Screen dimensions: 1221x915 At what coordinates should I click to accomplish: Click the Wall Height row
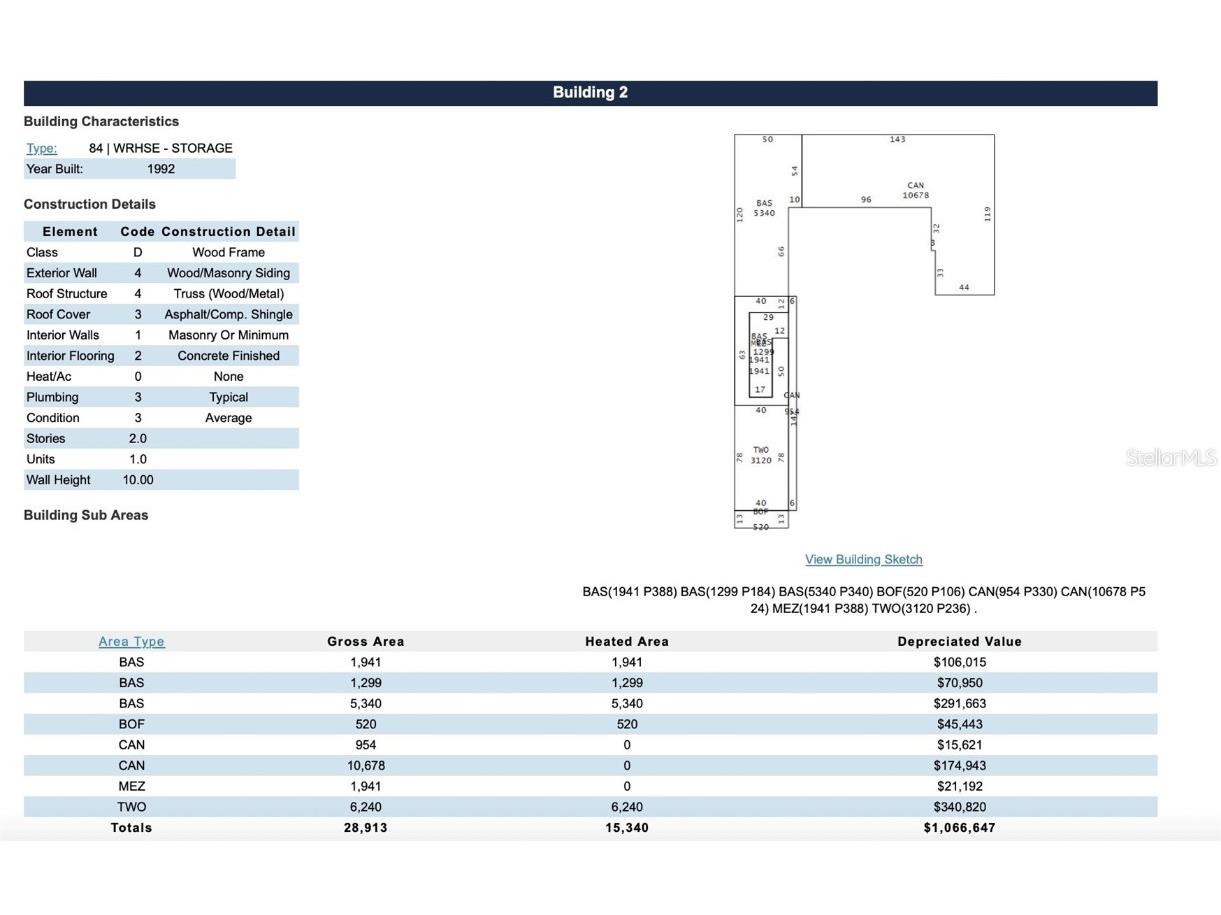pos(160,480)
